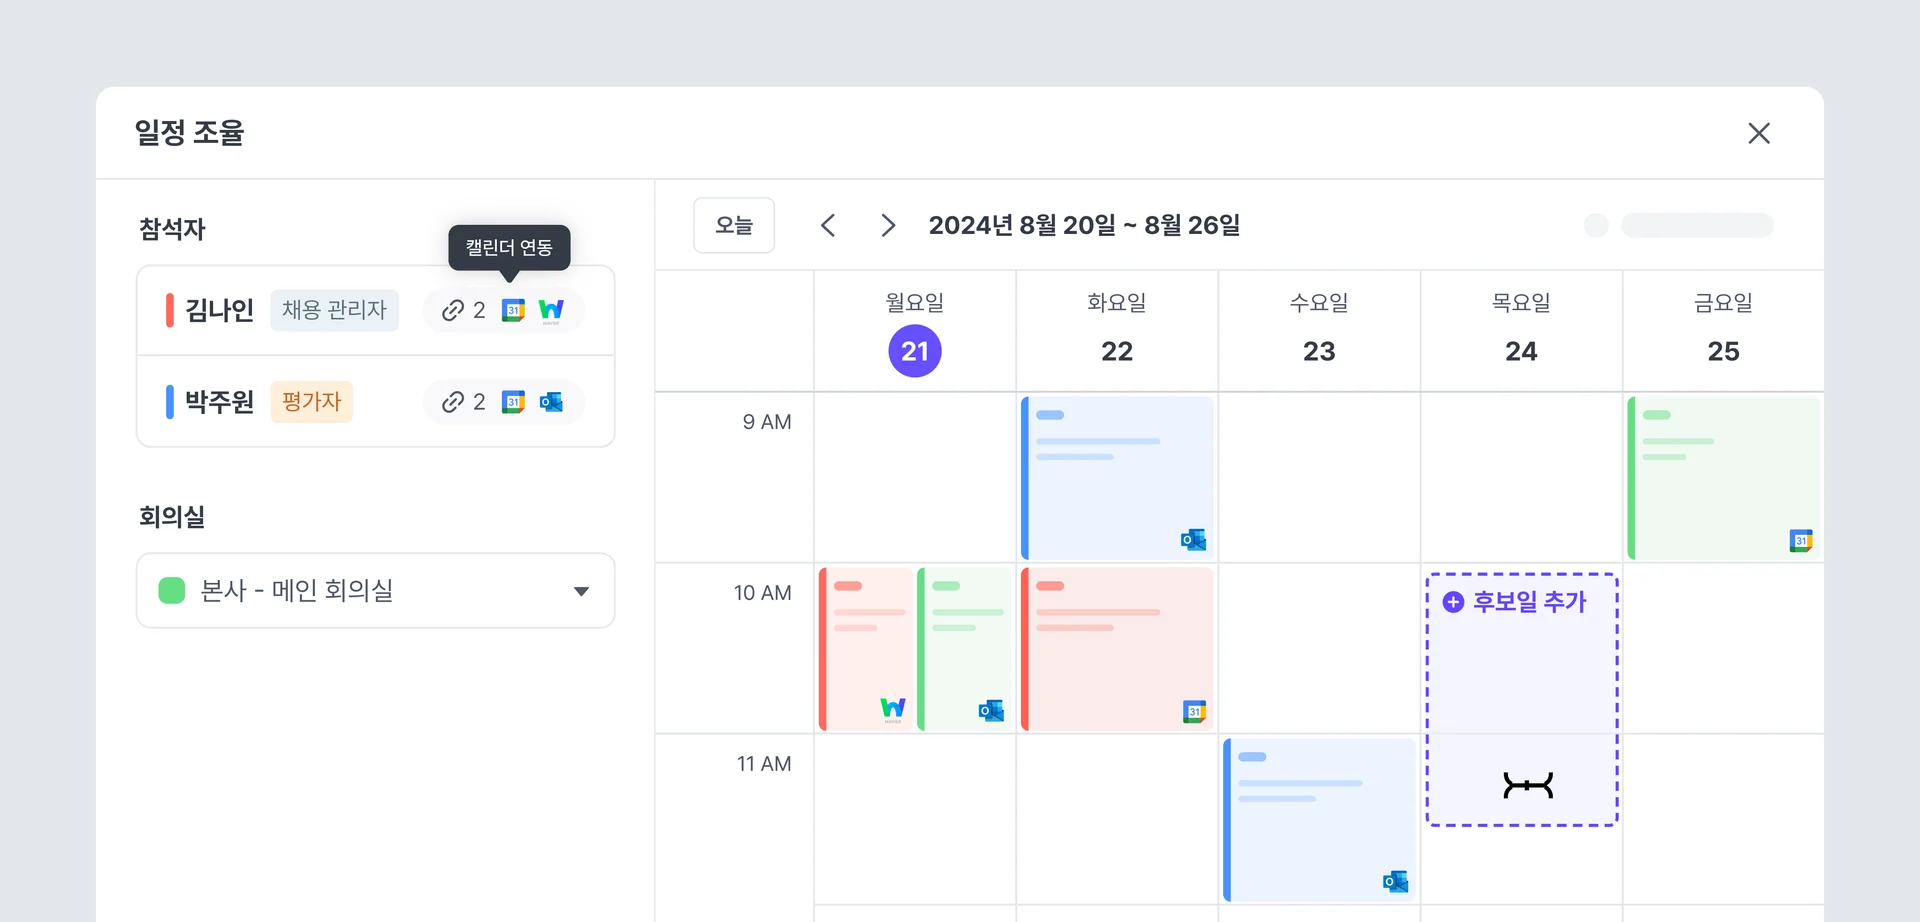1920x922 pixels.
Task: Click the Wanted W calendar icon beside 김나인
Action: 551,310
